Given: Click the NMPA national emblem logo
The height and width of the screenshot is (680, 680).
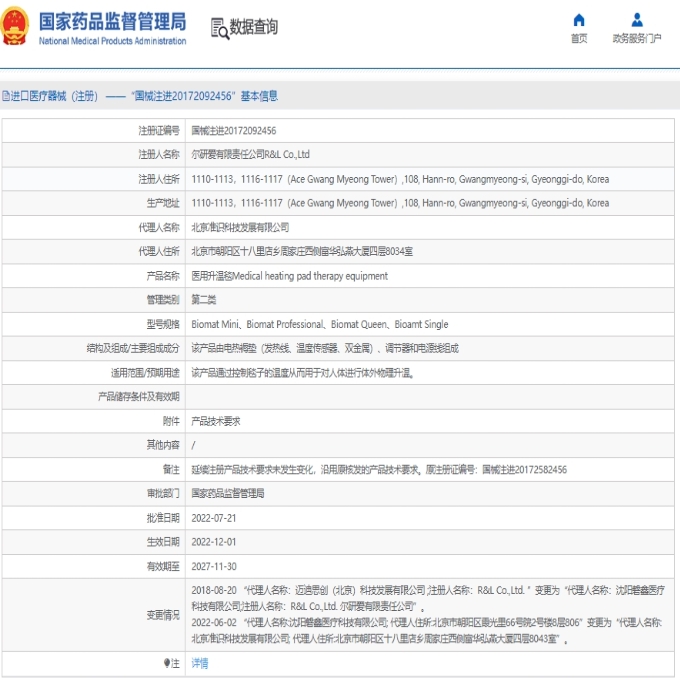Looking at the screenshot, I should point(16,28).
